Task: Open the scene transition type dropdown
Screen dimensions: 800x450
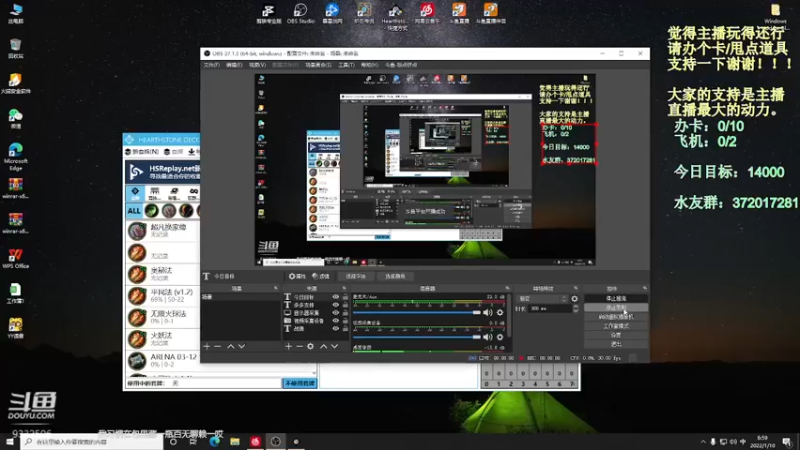Action: pos(542,298)
